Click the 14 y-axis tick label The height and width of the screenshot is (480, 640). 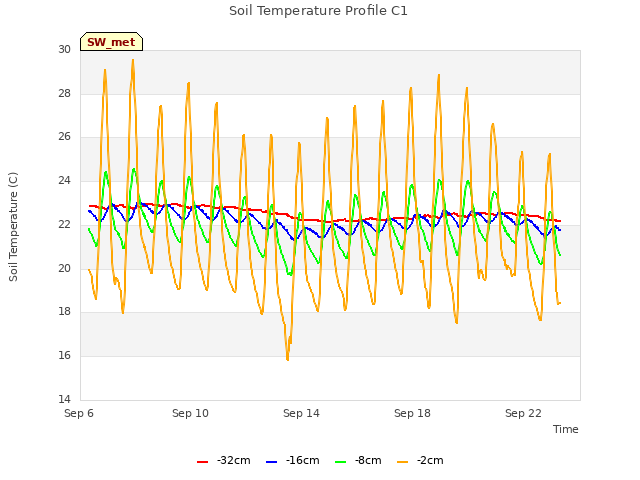tap(64, 399)
